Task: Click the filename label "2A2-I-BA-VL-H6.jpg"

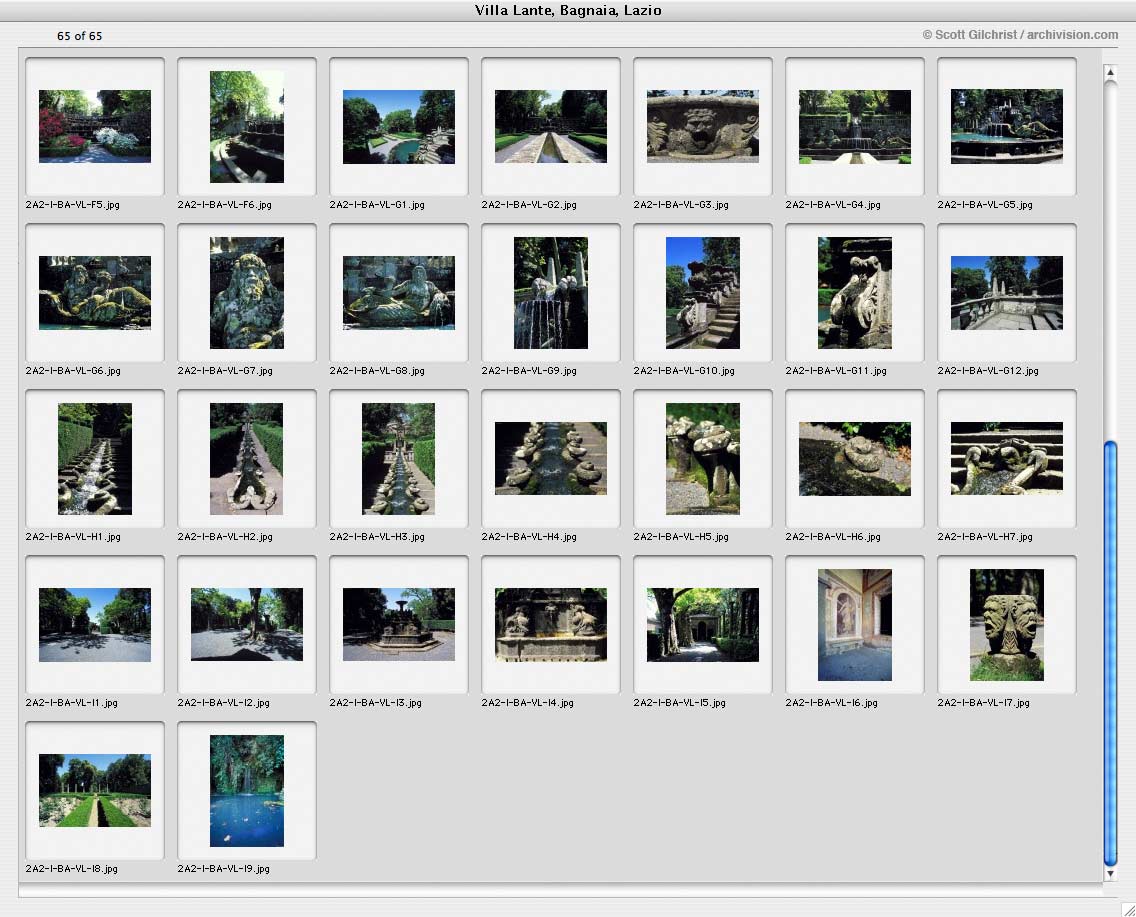Action: tap(833, 537)
